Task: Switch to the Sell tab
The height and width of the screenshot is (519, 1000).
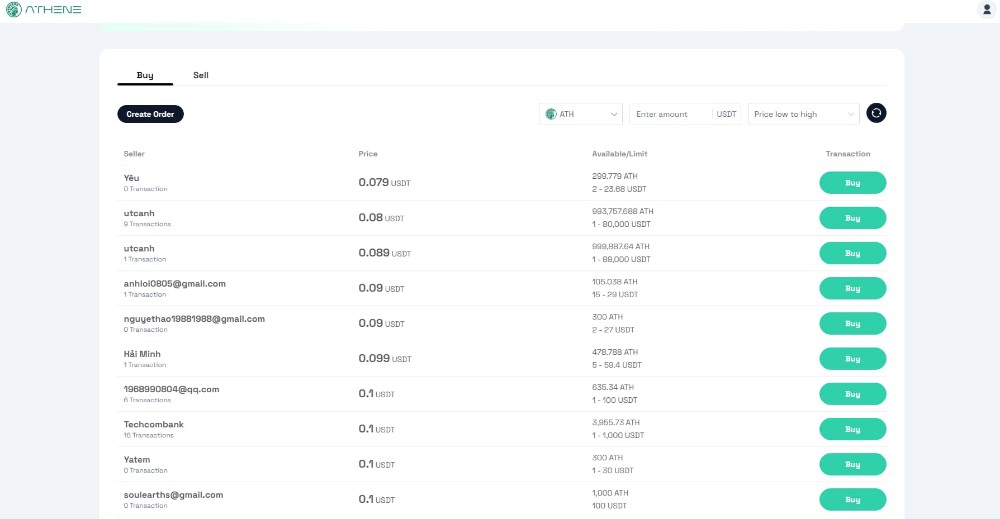Action: pyautogui.click(x=201, y=75)
